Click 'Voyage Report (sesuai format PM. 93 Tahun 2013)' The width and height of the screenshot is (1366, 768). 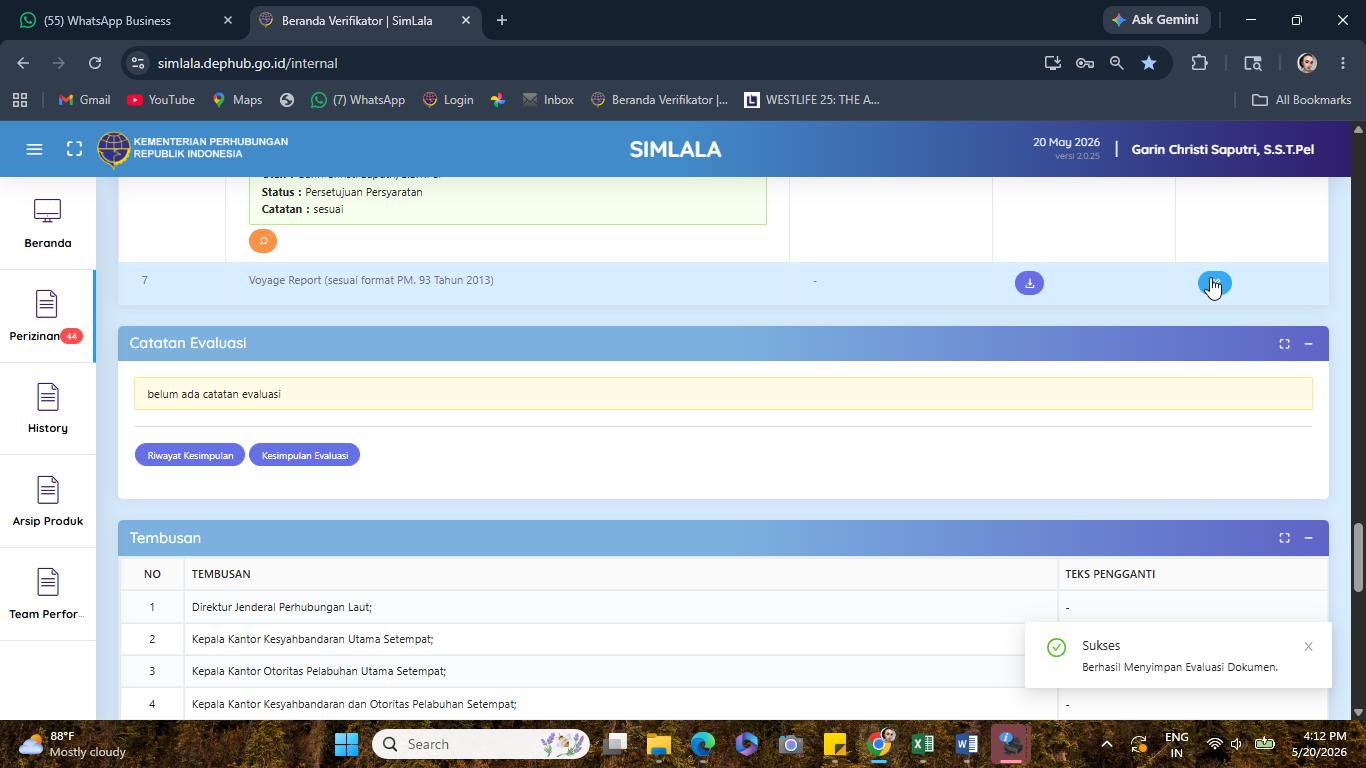(x=371, y=280)
